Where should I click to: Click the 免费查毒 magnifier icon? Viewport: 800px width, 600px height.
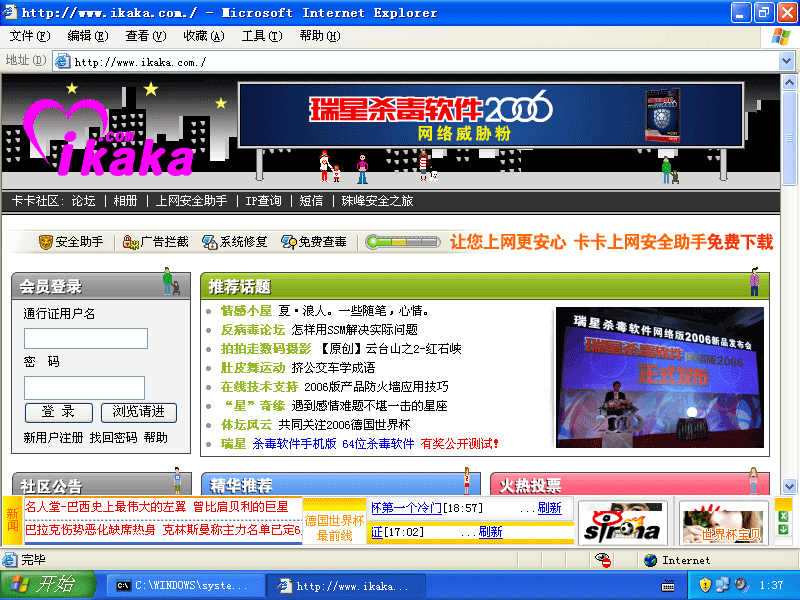point(289,242)
